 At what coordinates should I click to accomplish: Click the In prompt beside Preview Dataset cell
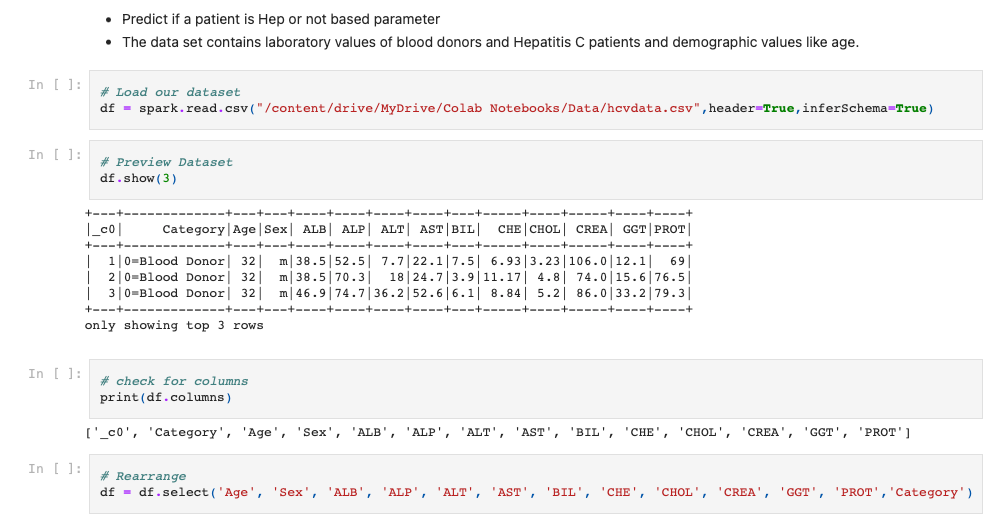pyautogui.click(x=53, y=154)
